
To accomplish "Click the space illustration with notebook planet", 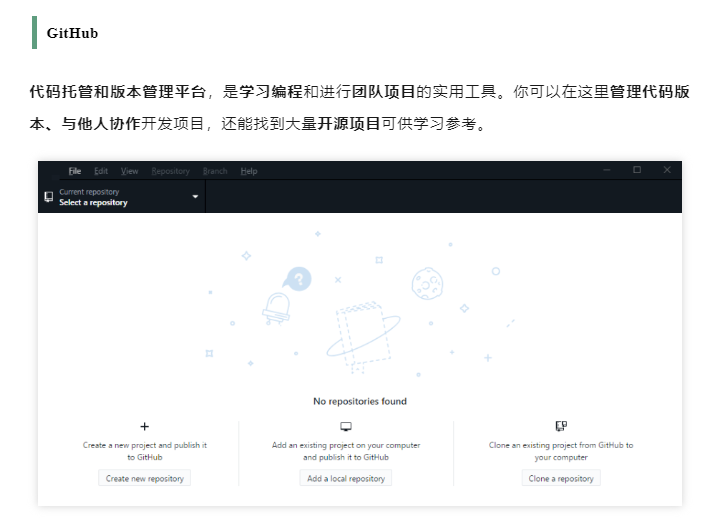I will pyautogui.click(x=363, y=337).
